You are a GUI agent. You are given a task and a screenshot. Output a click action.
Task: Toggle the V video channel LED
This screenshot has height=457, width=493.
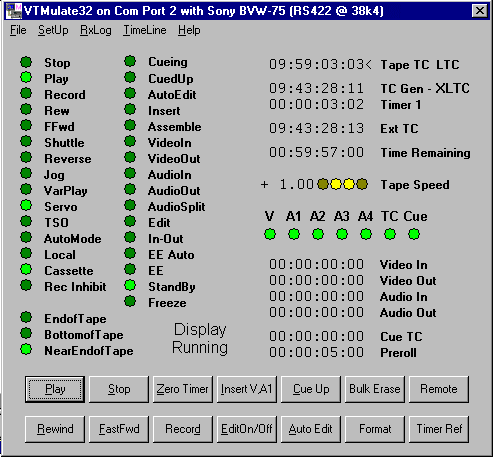click(270, 234)
